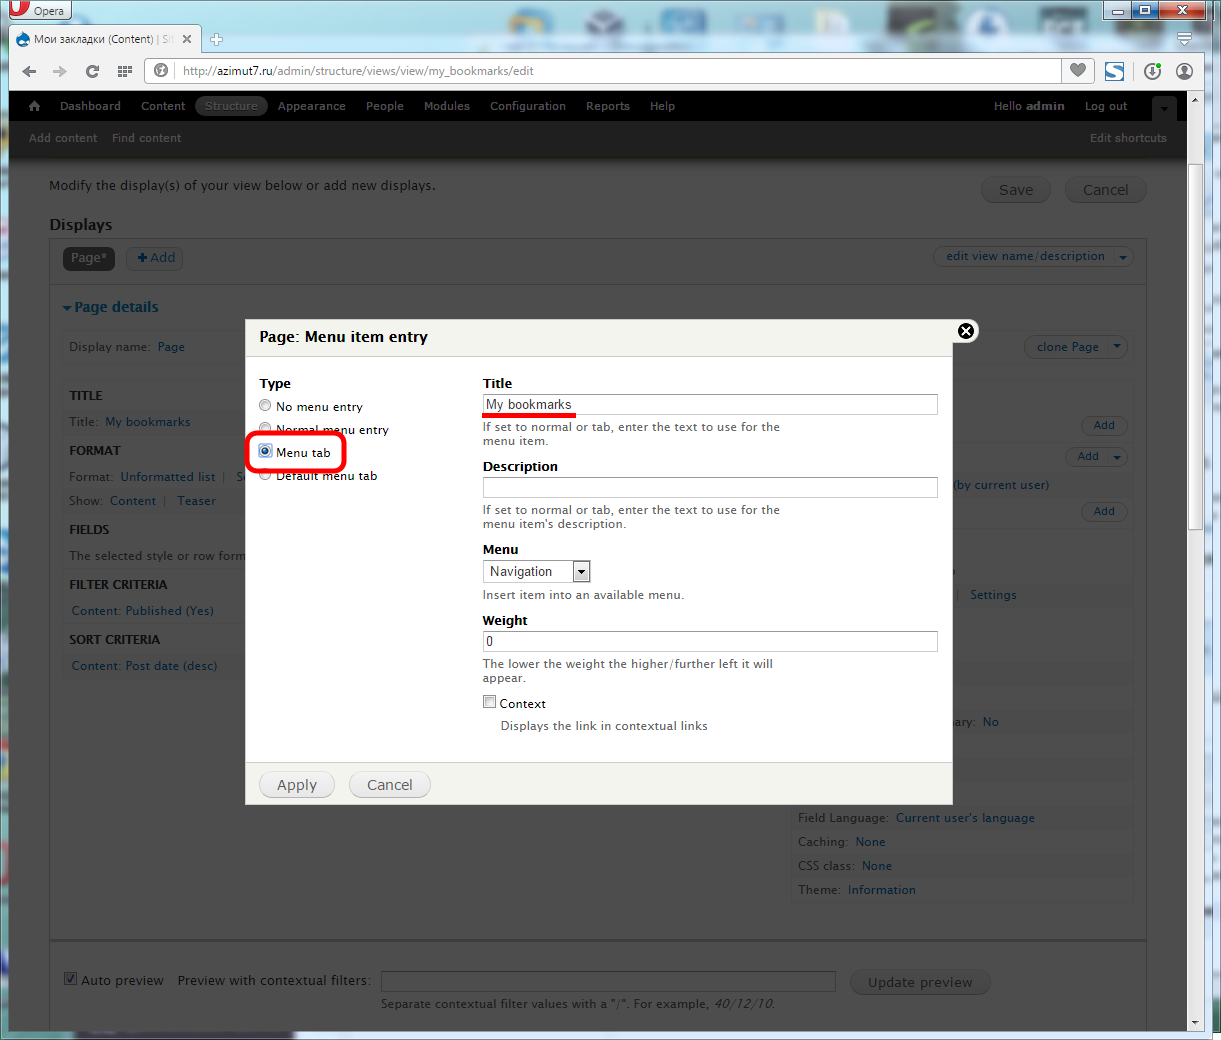Select the Page display tab
The image size is (1221, 1040).
point(89,258)
